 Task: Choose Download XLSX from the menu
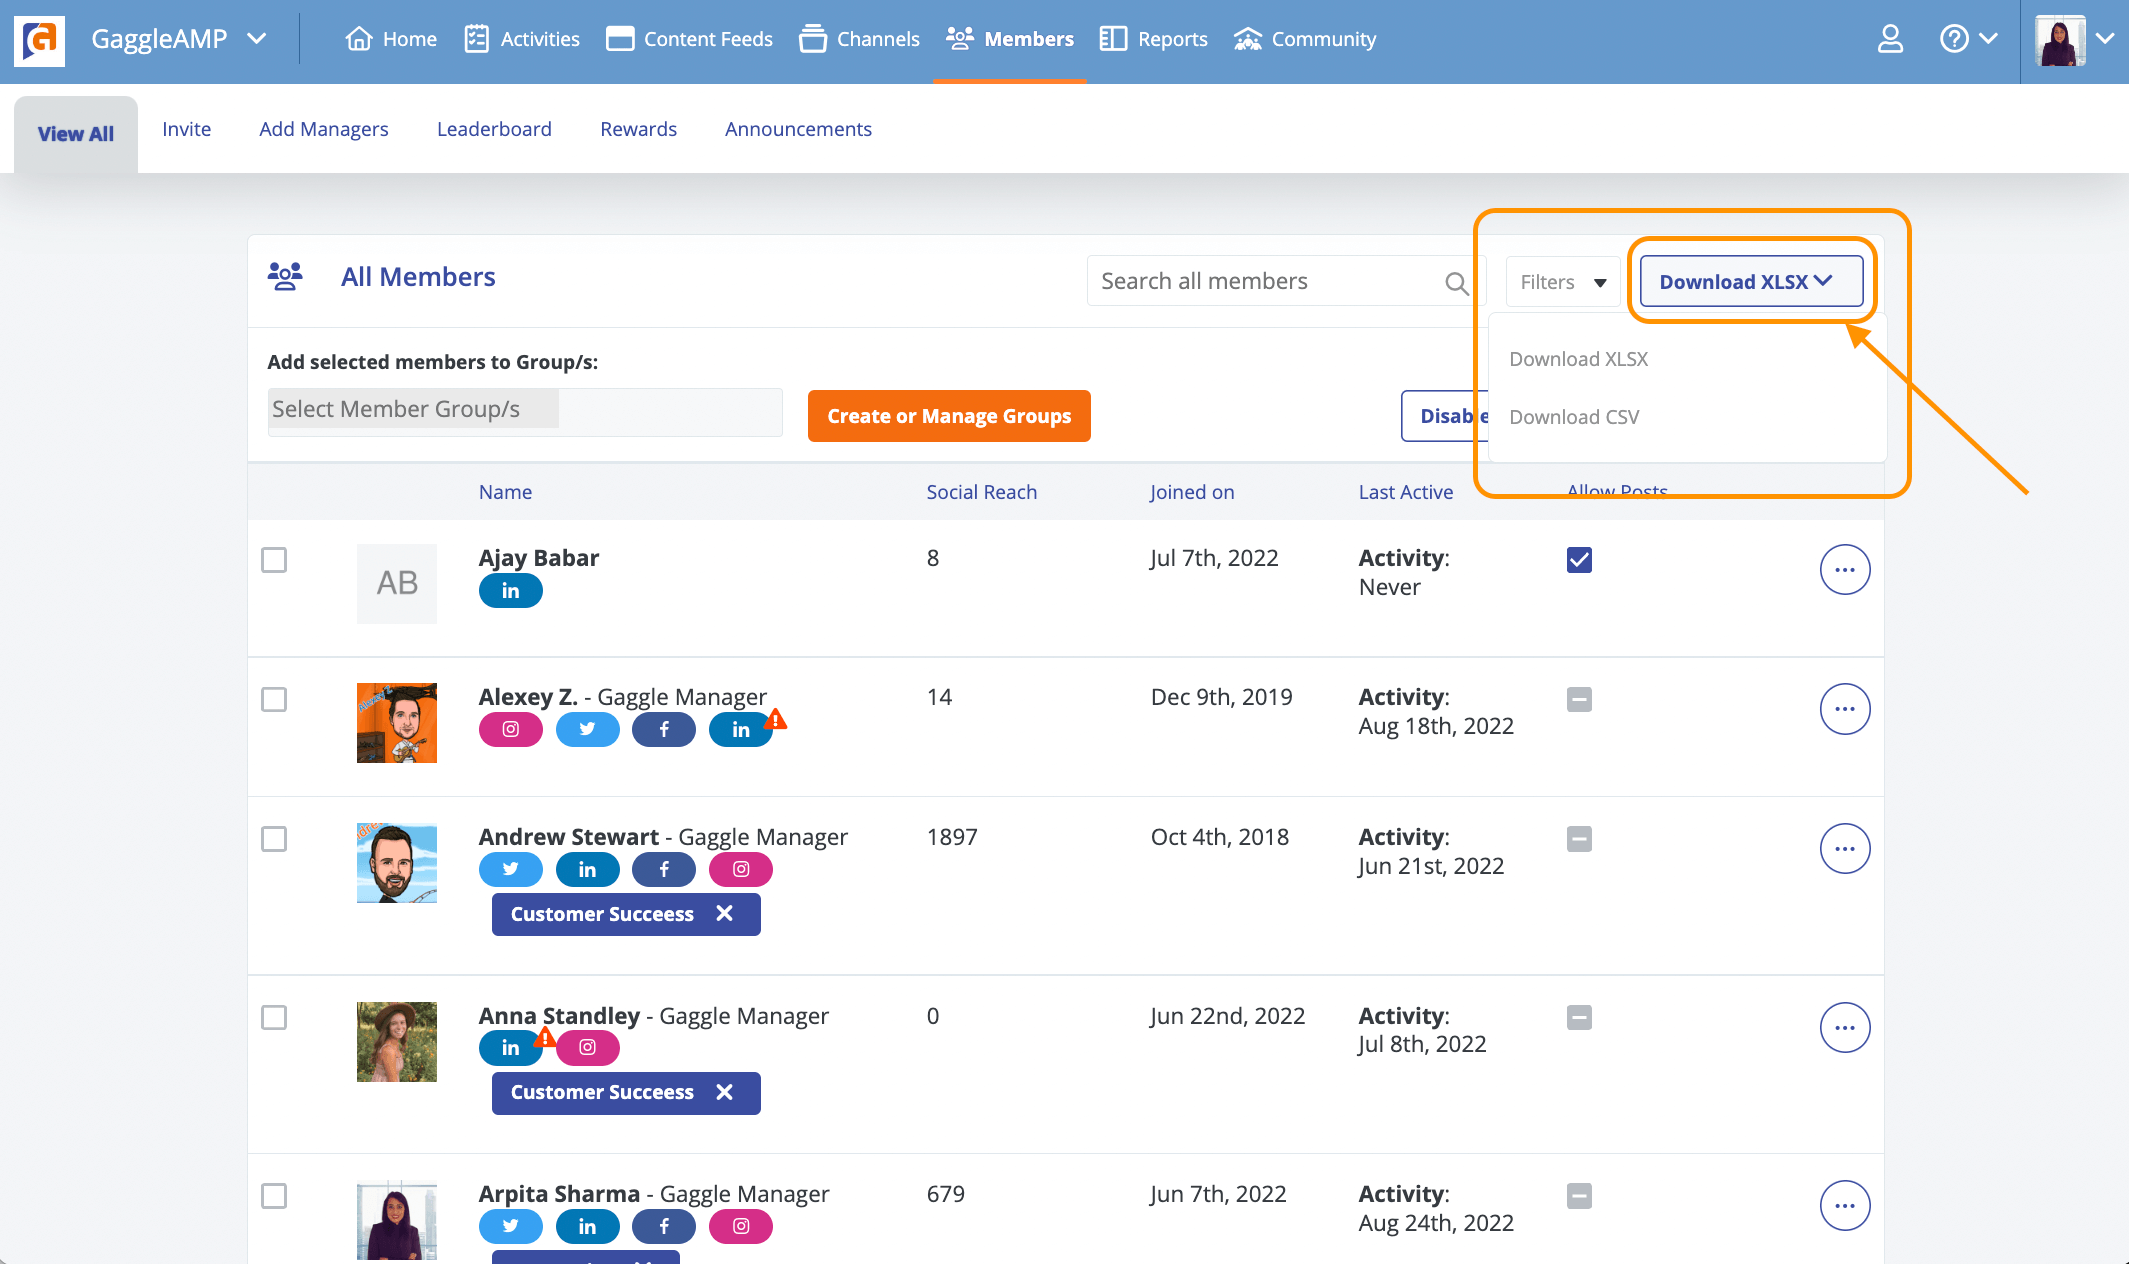coord(1578,359)
